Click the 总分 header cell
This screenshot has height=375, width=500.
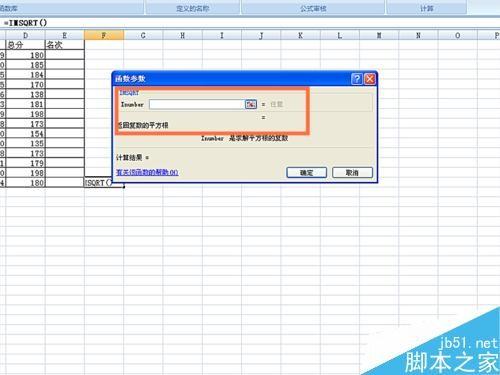pos(25,45)
